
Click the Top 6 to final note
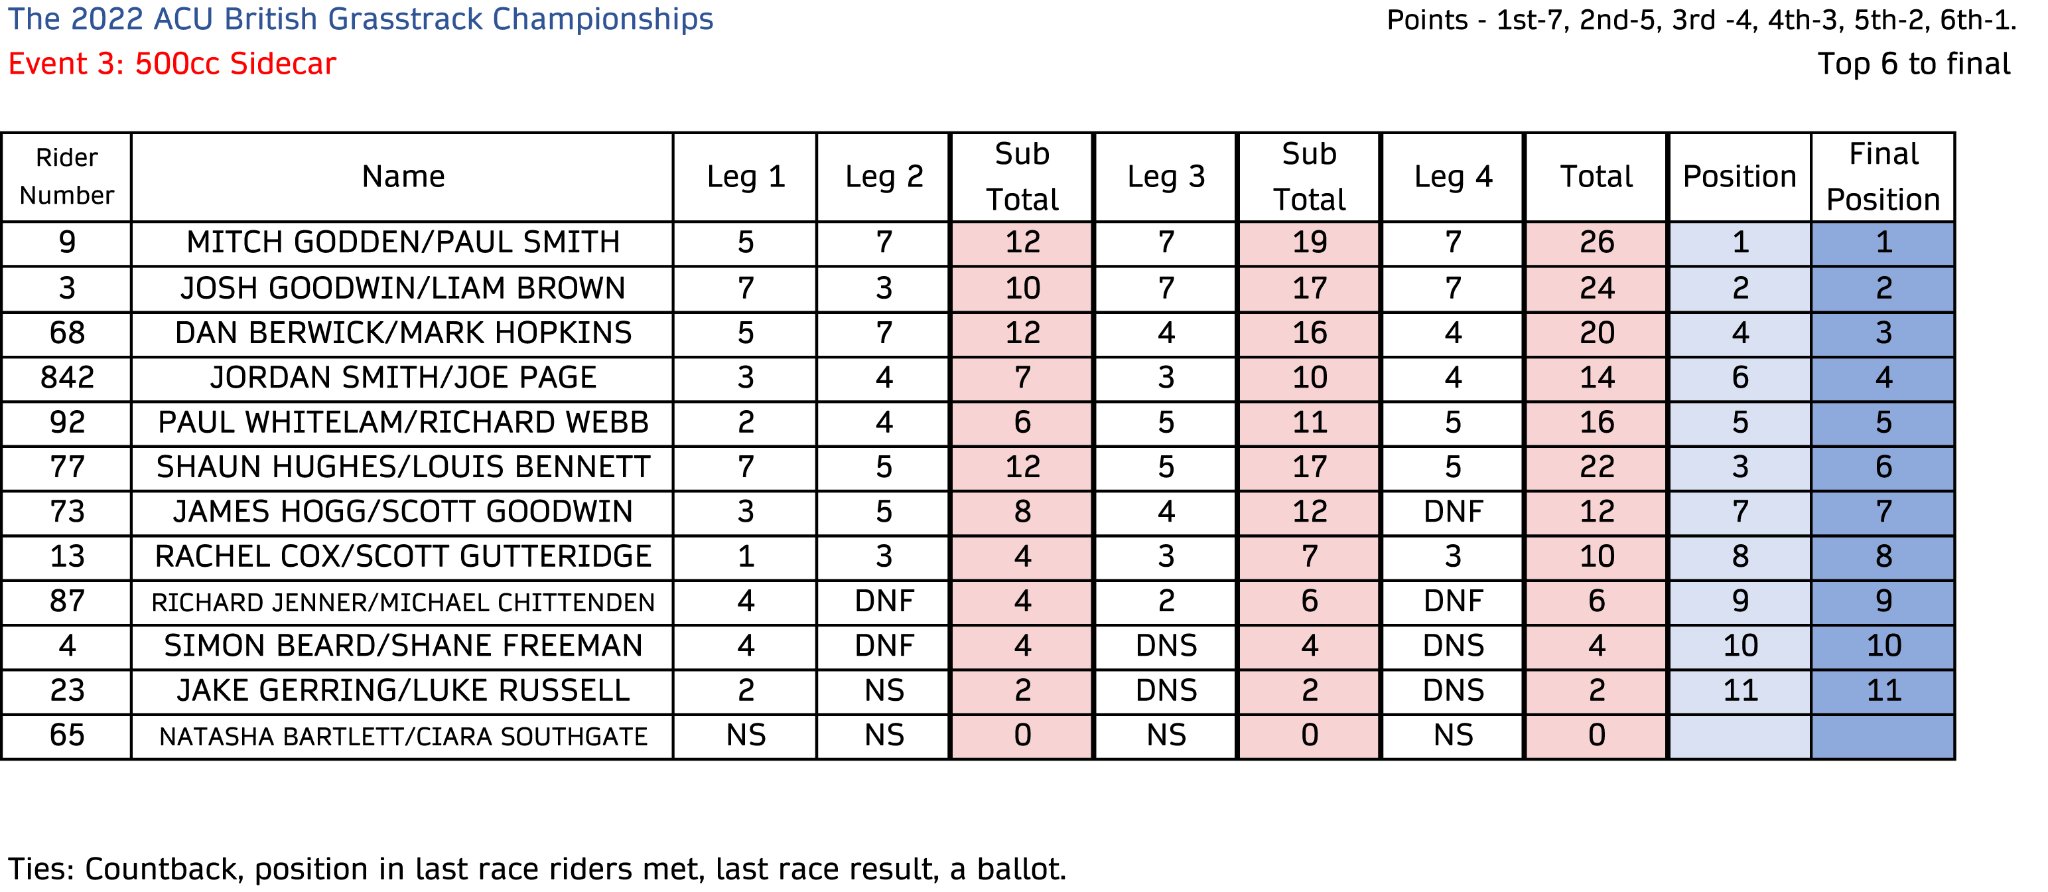pos(1913,64)
